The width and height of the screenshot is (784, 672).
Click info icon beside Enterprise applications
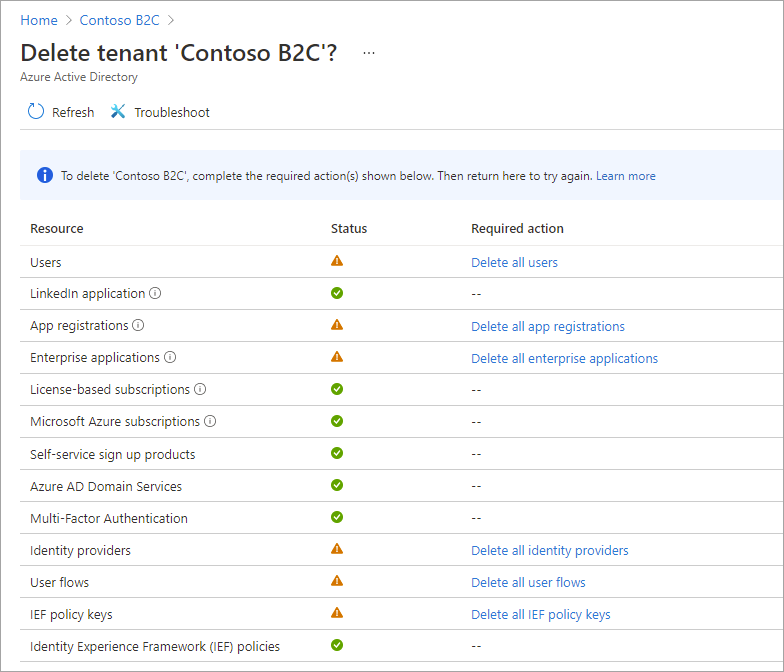(x=170, y=358)
